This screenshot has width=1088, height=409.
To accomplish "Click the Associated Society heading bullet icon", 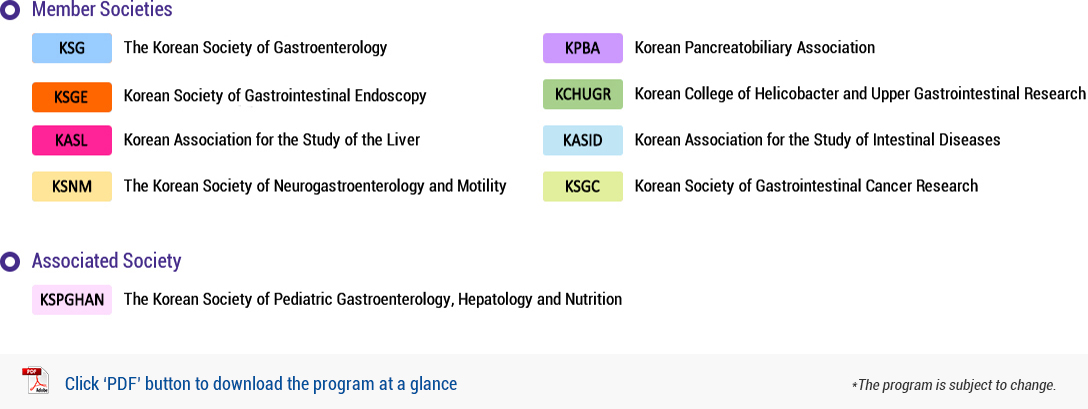I will pyautogui.click(x=11, y=261).
